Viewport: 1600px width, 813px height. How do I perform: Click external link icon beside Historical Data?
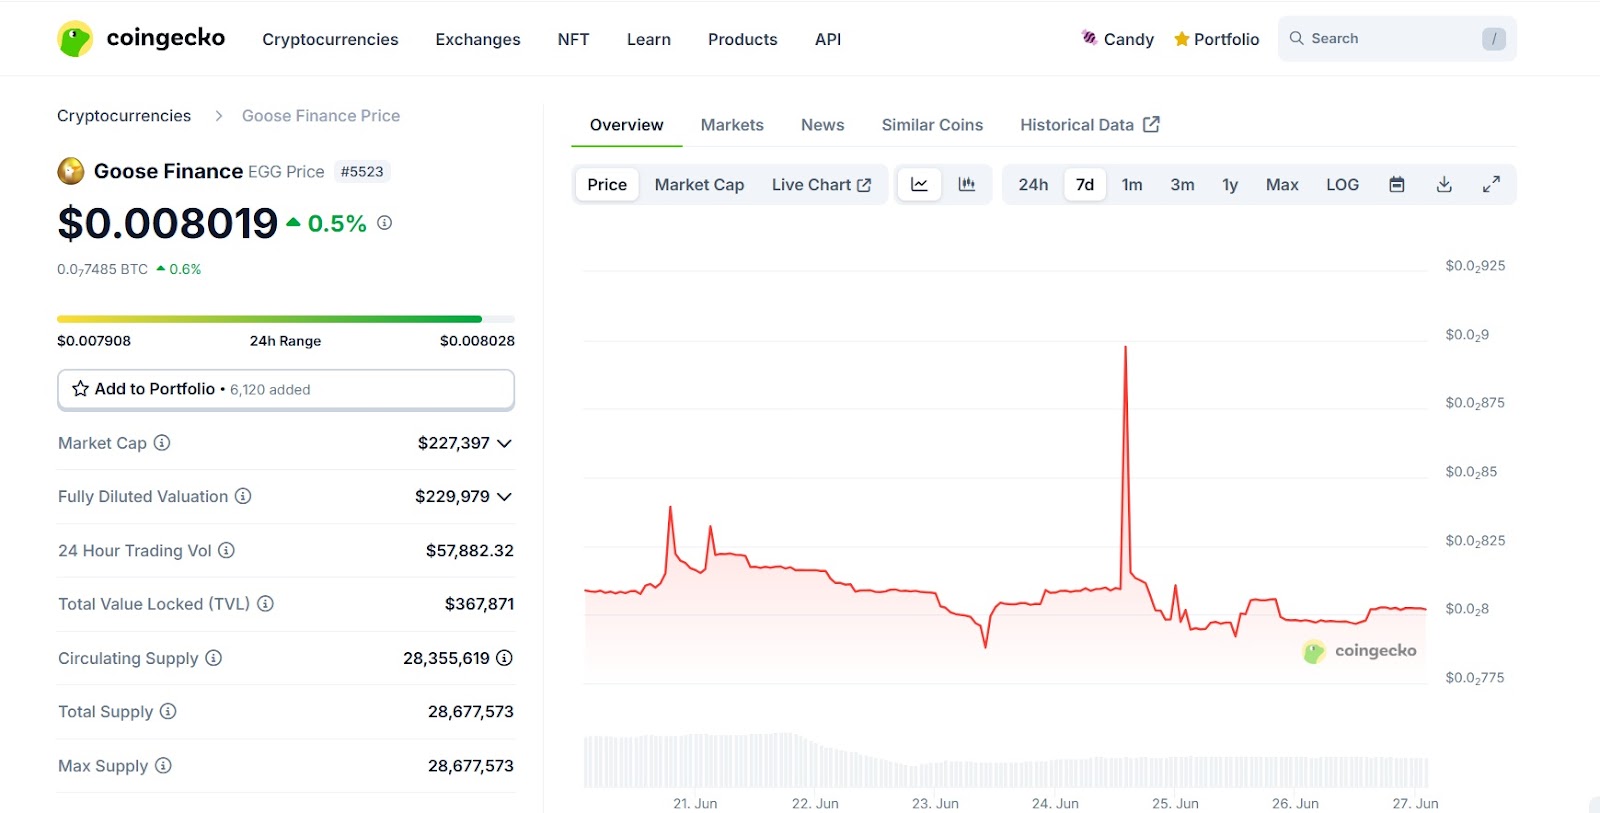(1152, 124)
